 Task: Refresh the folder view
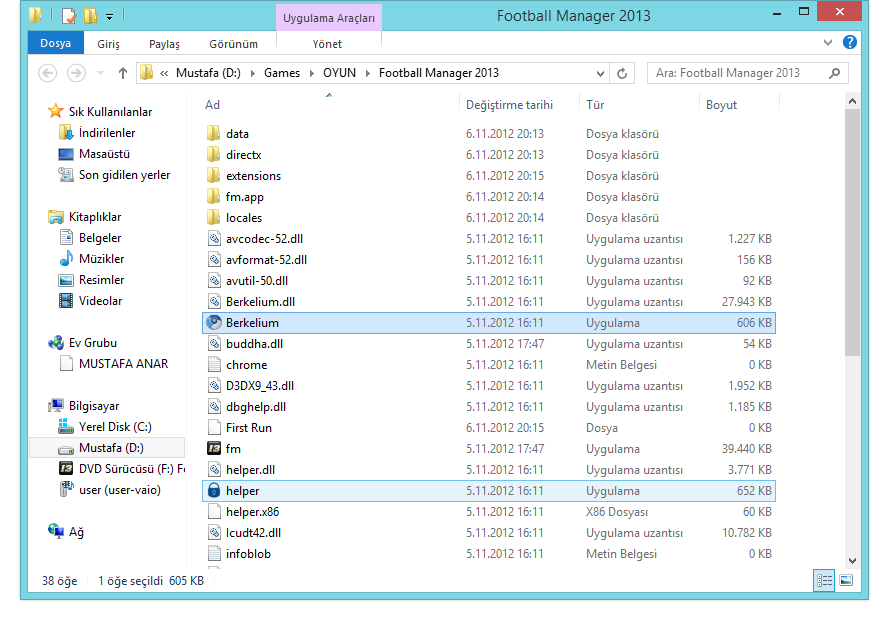(622, 73)
